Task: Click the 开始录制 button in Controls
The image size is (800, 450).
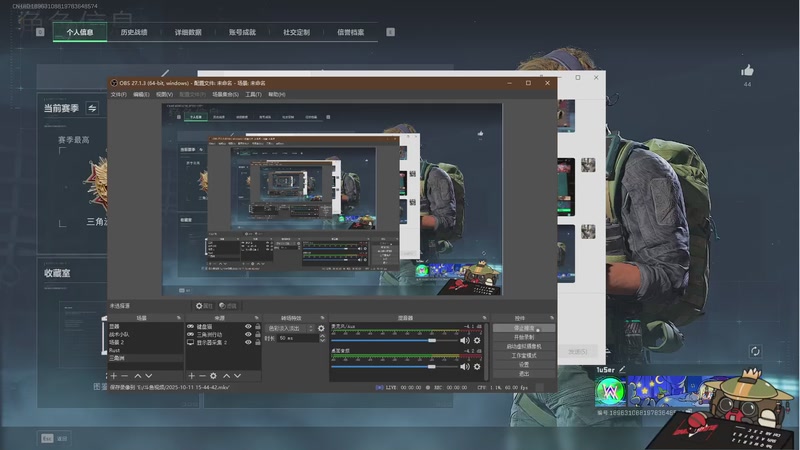Action: 524,337
